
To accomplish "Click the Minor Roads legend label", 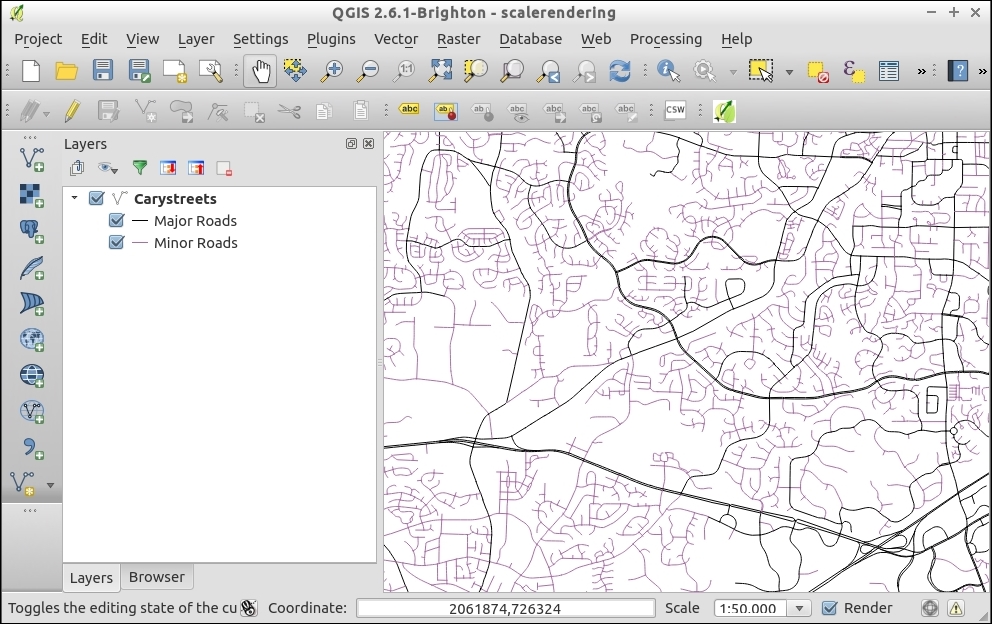I will point(195,243).
